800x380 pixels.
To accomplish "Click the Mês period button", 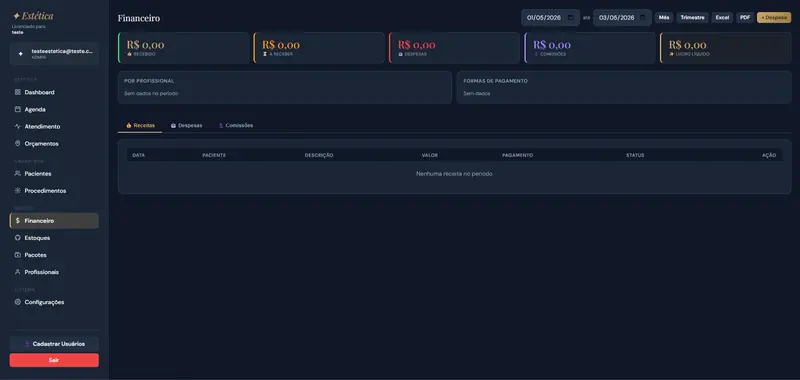I will tap(664, 17).
